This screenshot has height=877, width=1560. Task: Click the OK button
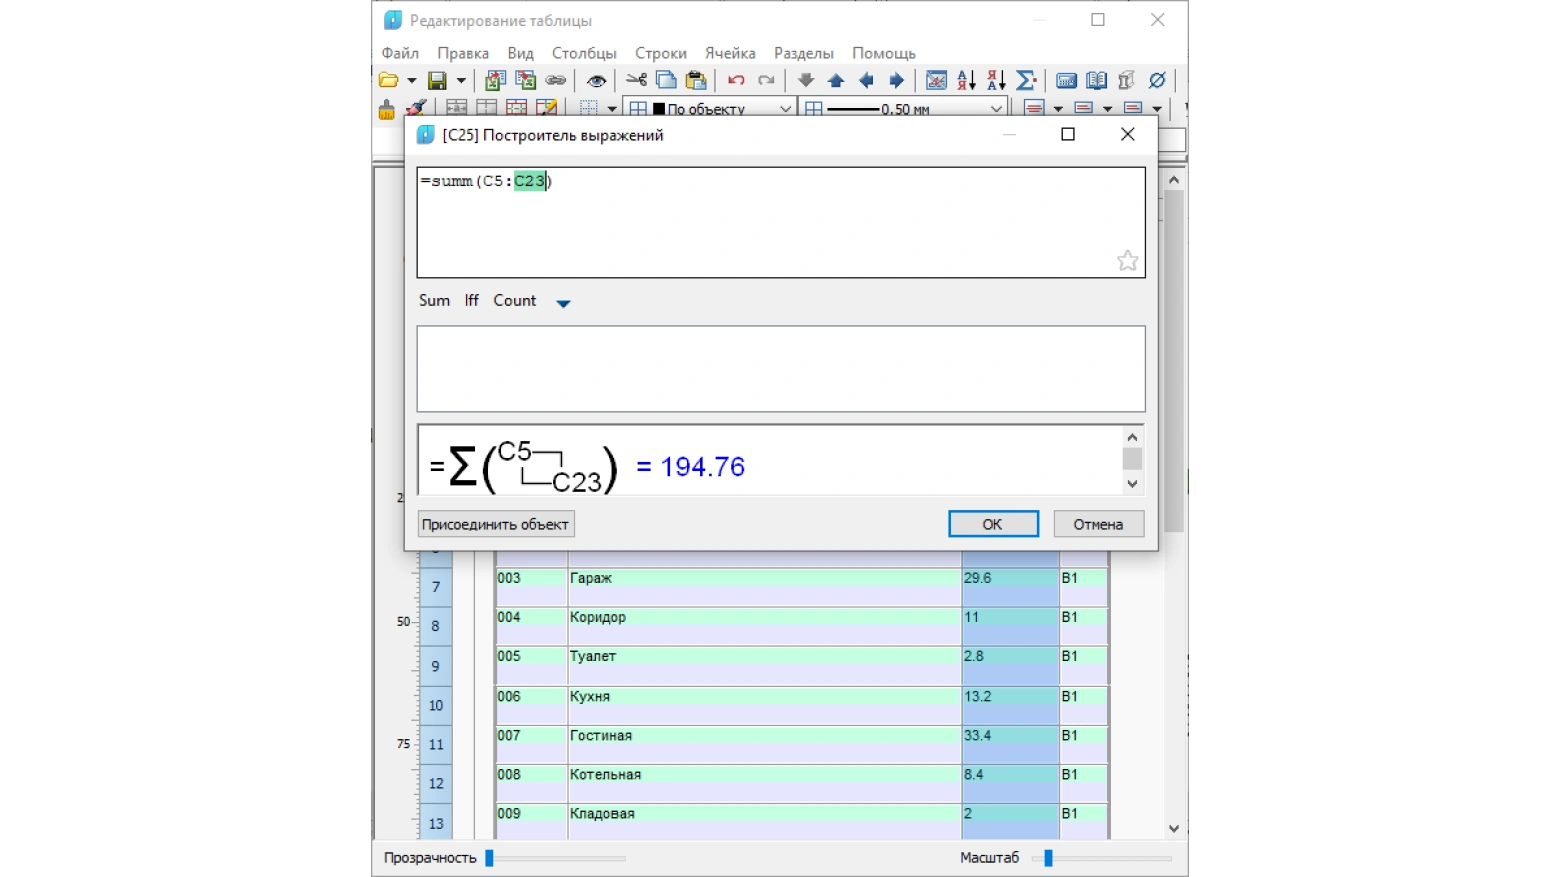(x=992, y=524)
